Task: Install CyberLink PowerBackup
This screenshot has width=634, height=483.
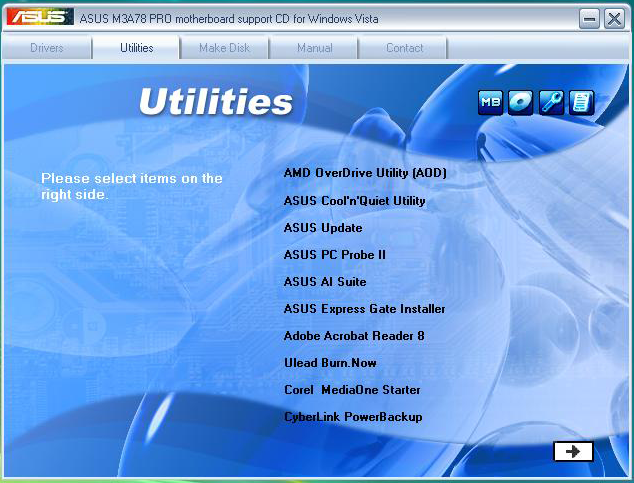Action: coord(353,417)
